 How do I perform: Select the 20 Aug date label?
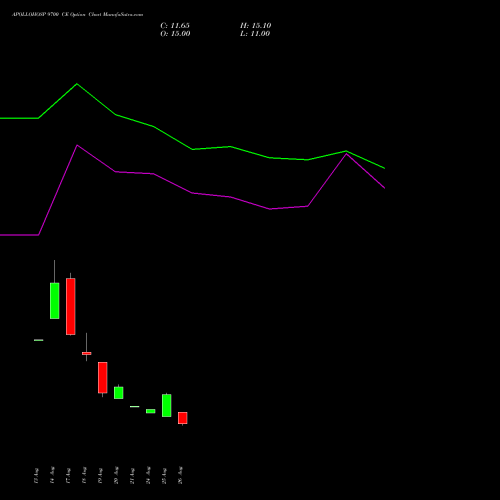pos(116,476)
